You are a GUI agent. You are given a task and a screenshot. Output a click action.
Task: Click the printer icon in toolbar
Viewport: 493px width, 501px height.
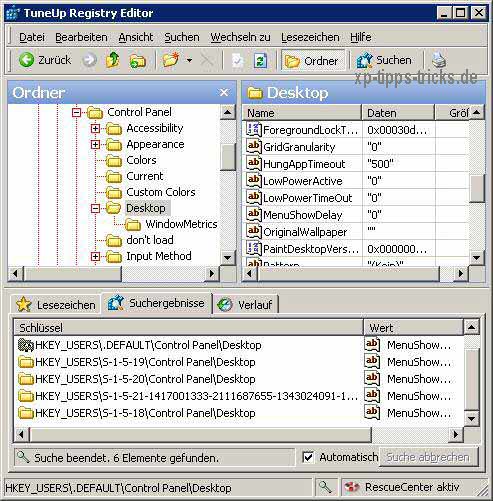coord(439,60)
